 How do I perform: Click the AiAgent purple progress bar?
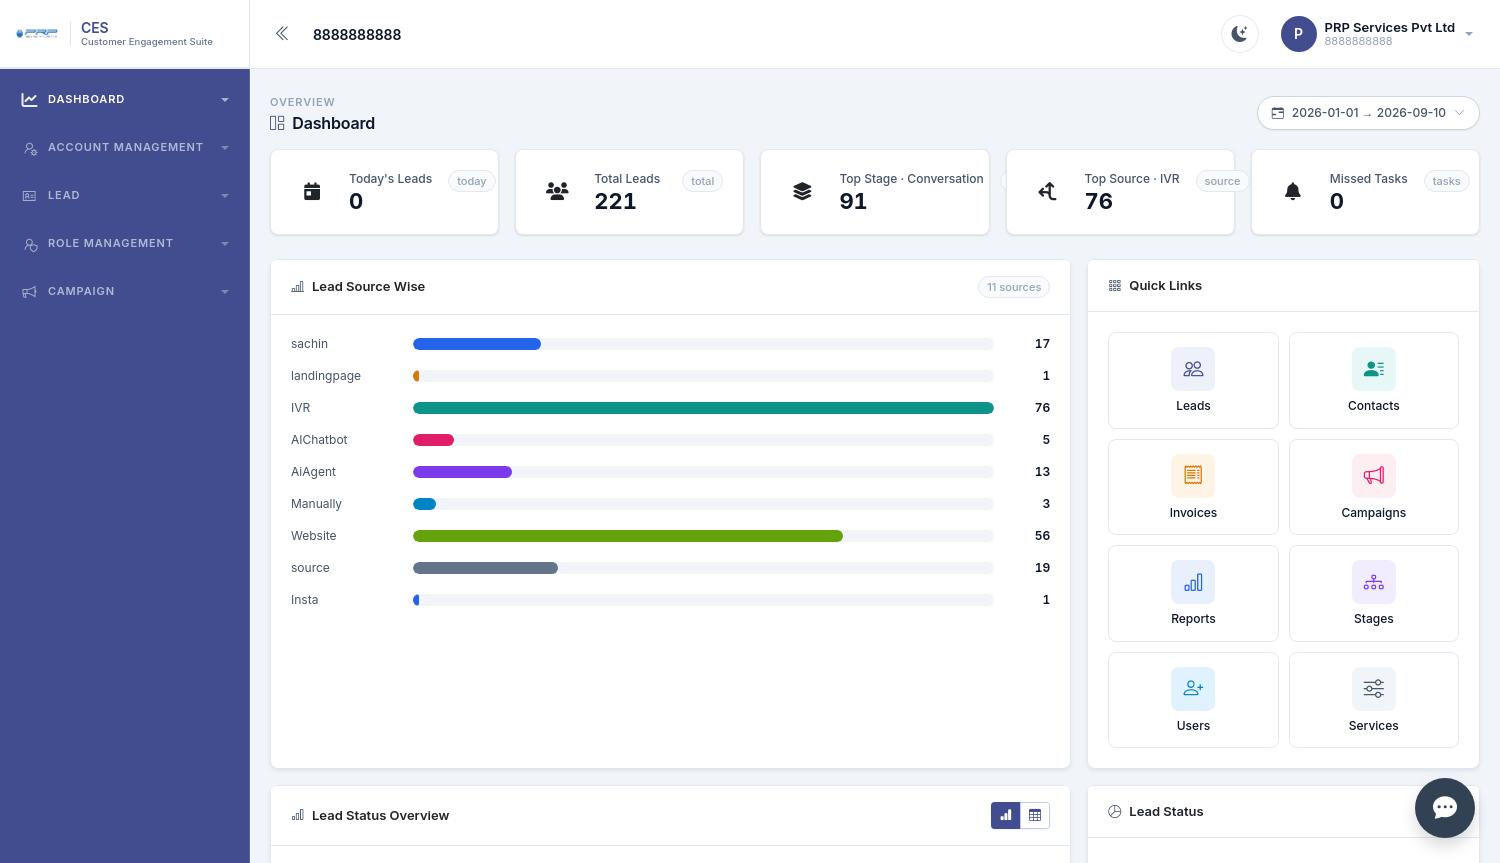pos(462,472)
